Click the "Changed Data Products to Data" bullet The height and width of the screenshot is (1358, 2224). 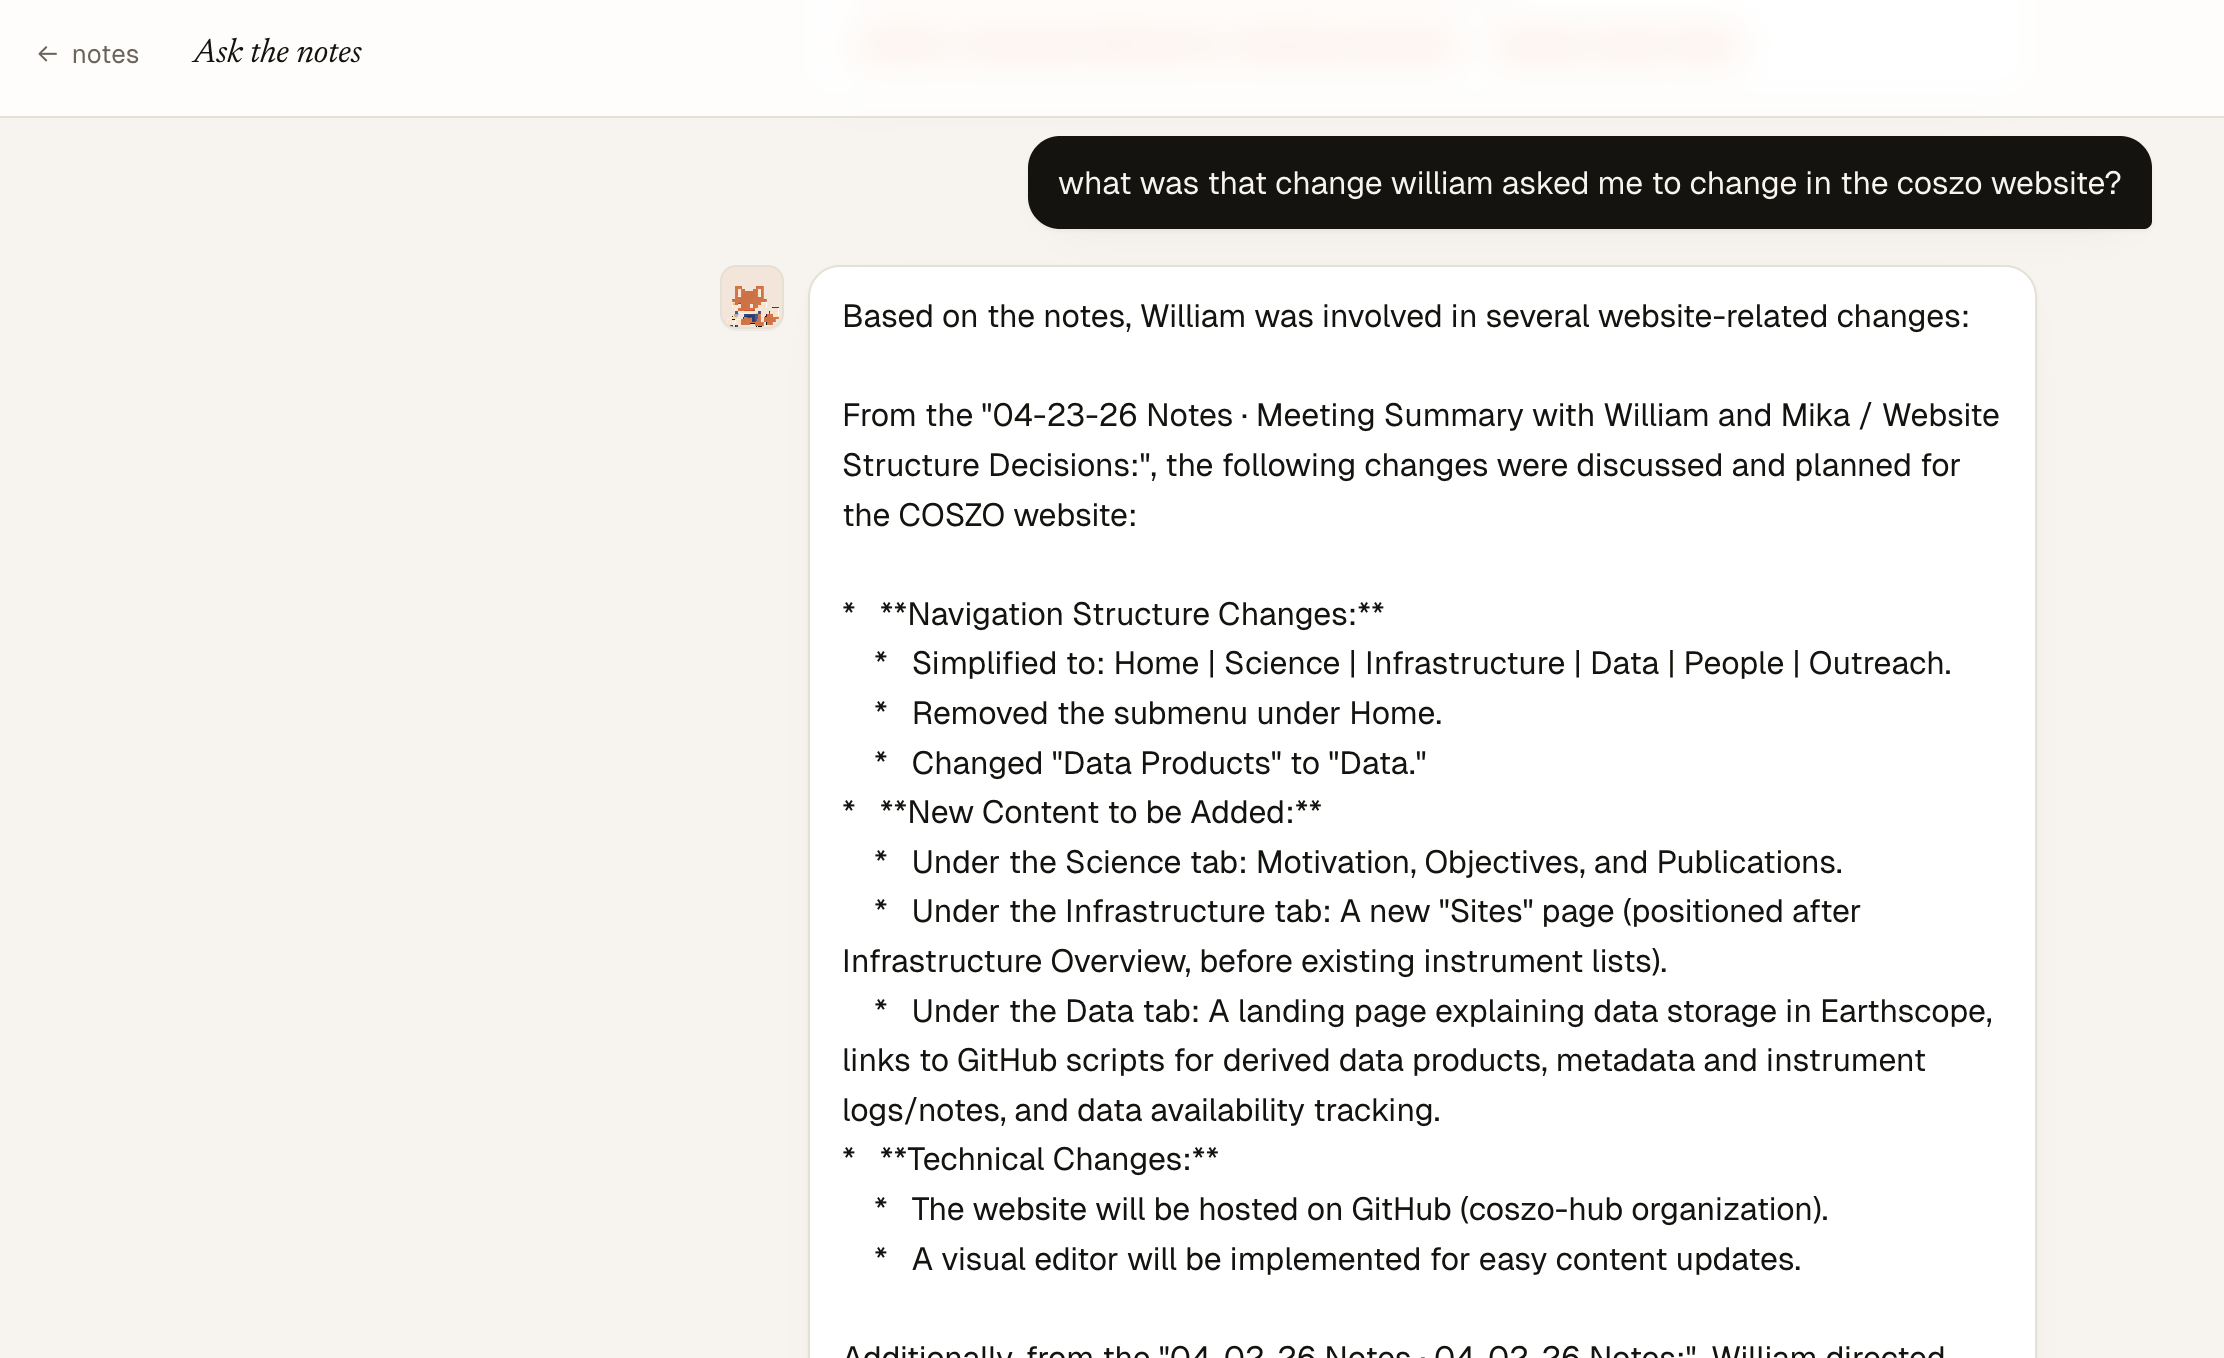(1169, 763)
